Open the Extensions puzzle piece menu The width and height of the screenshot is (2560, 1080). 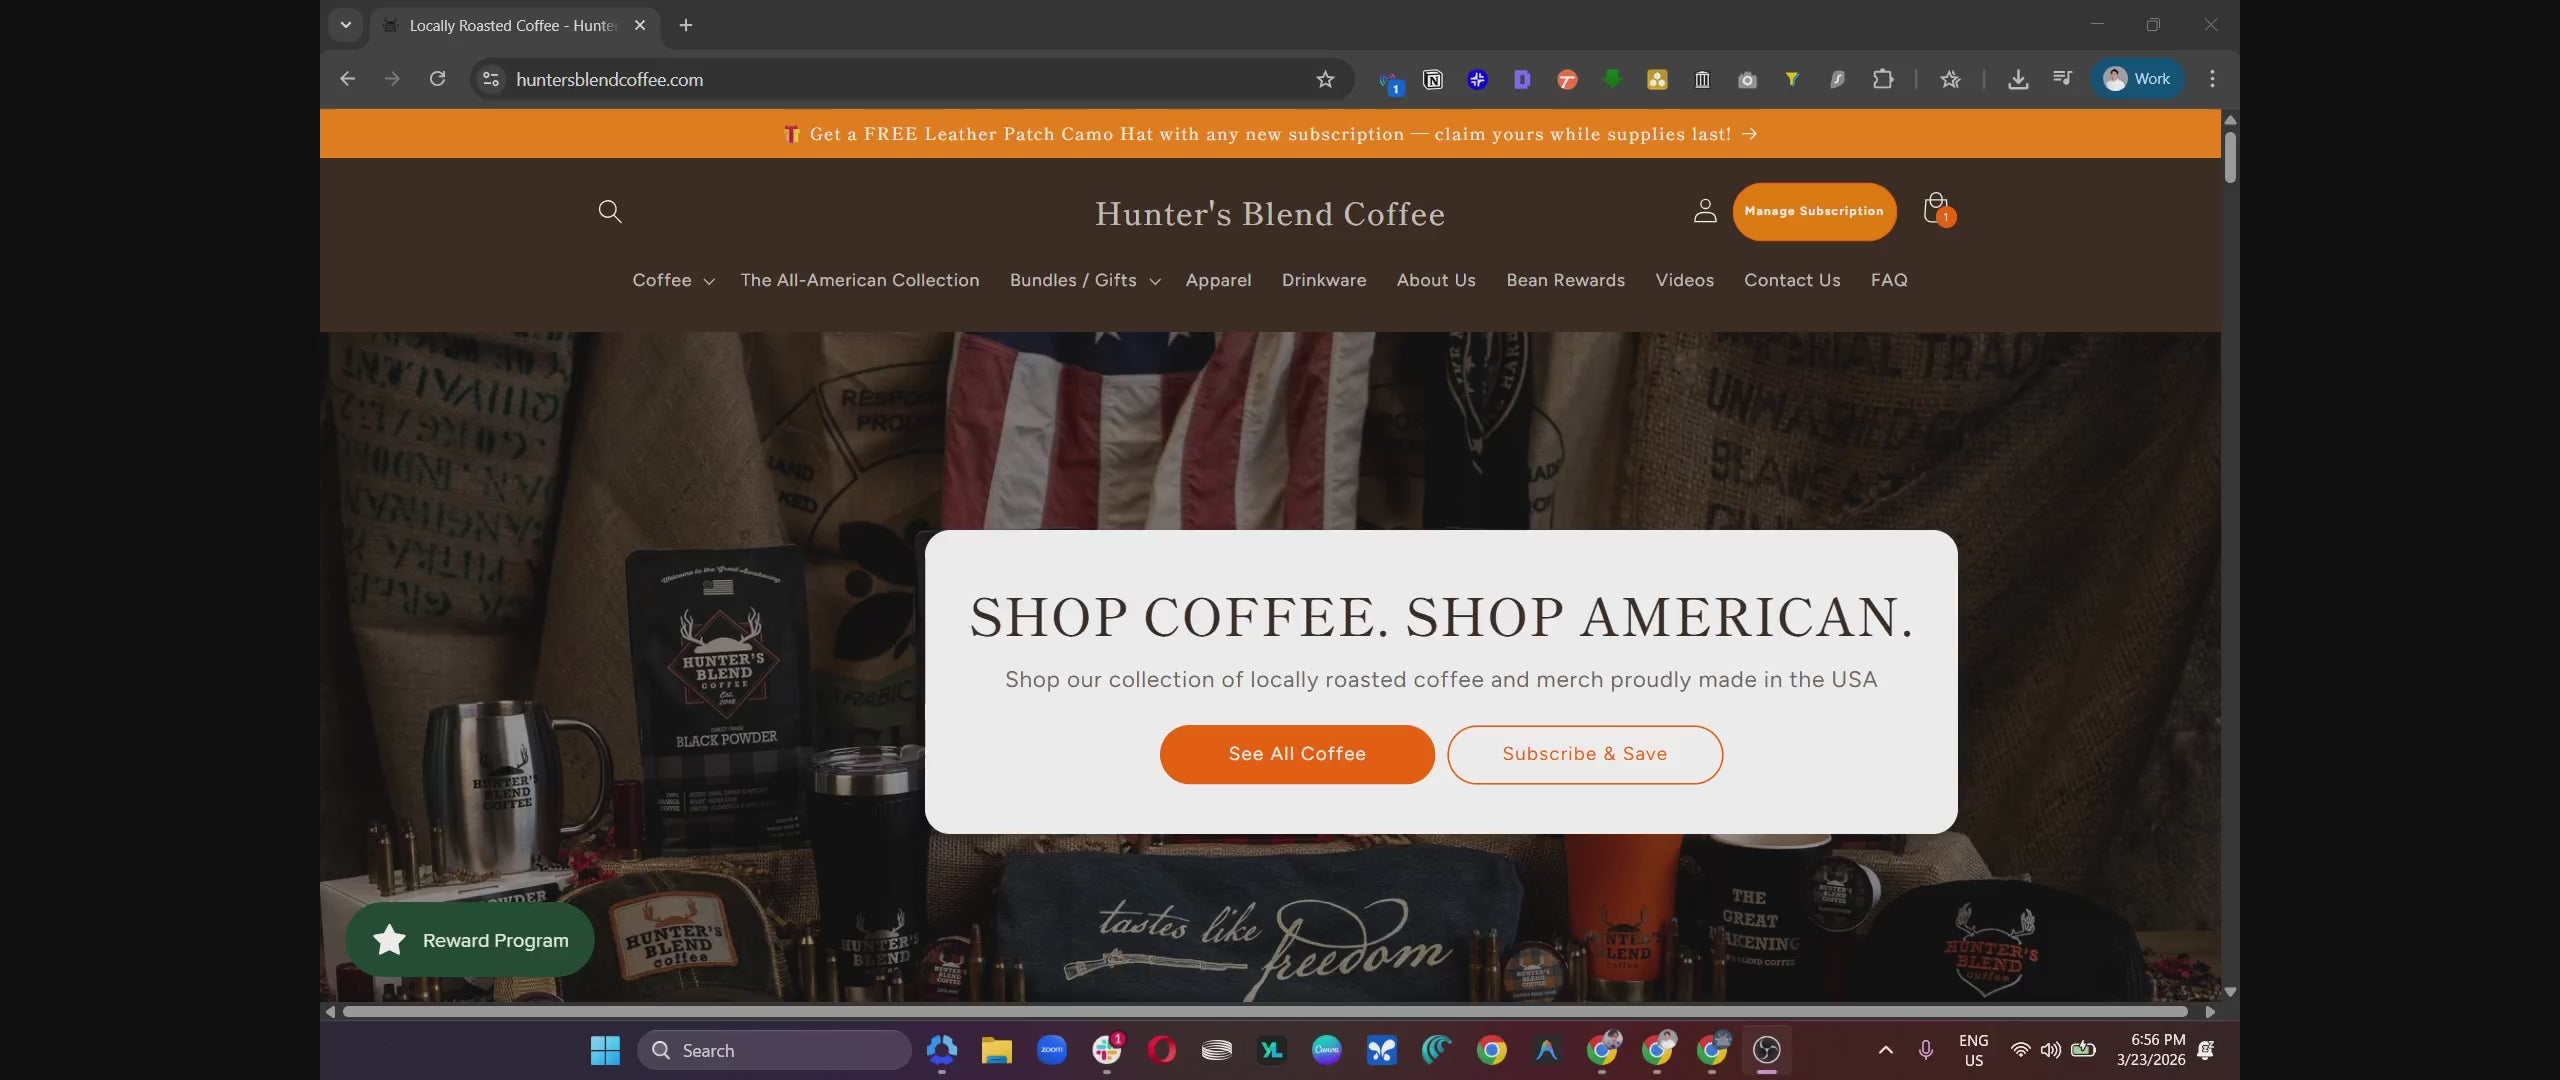1883,79
